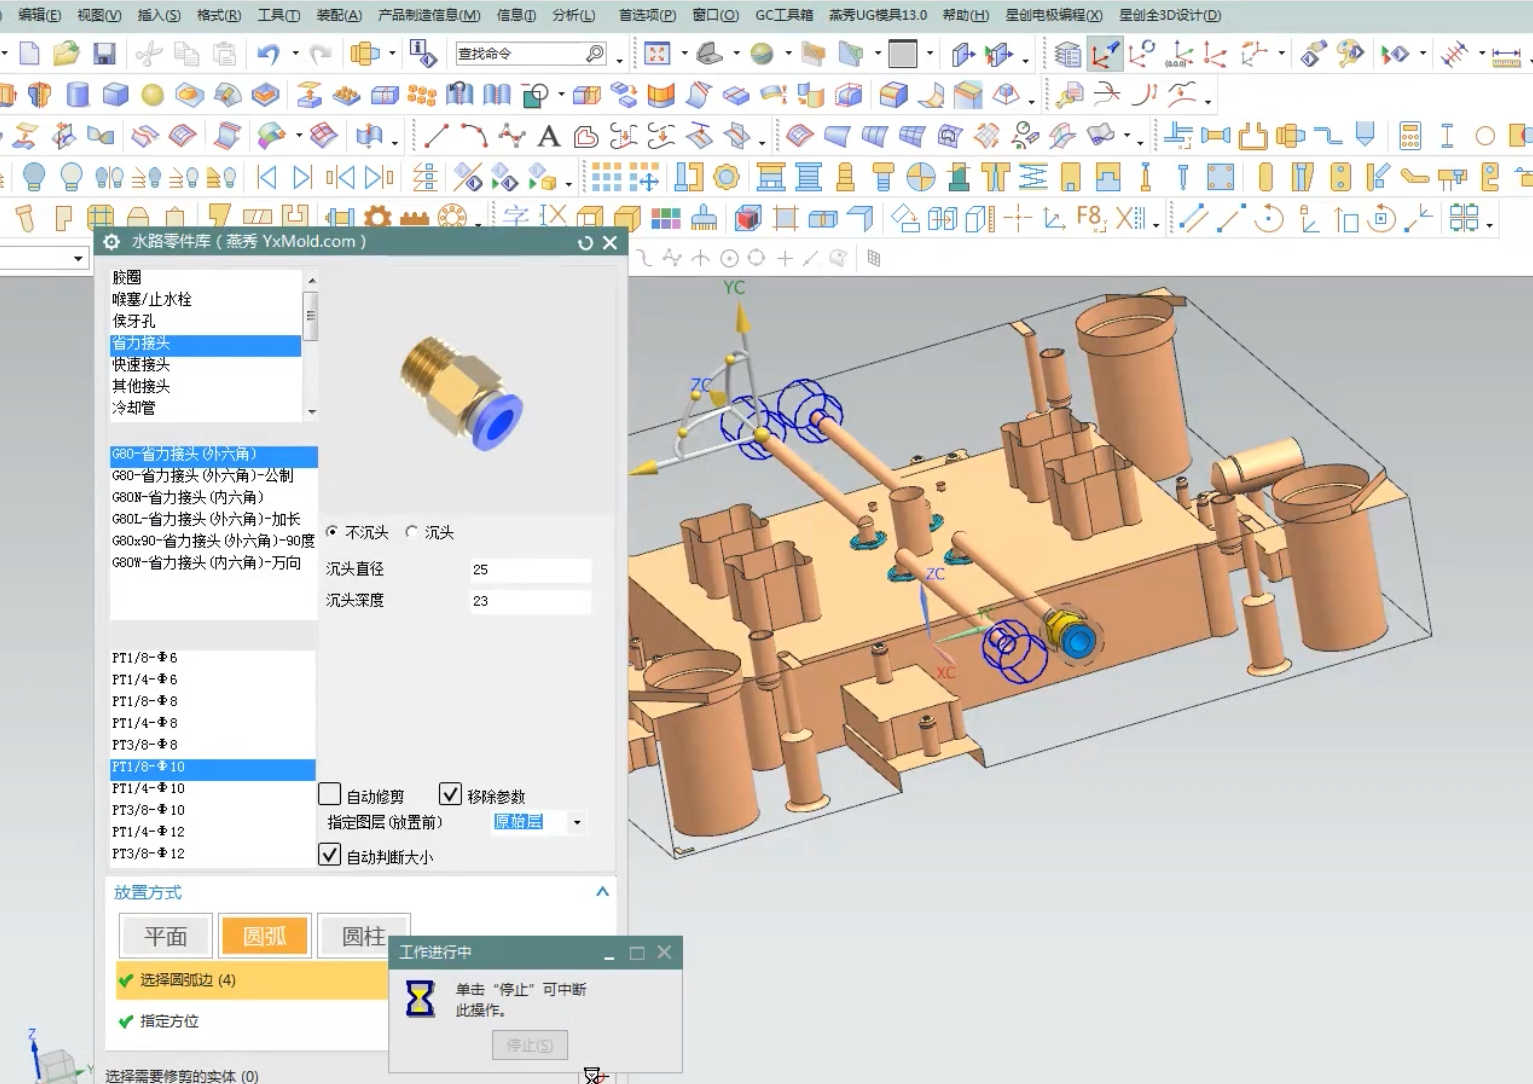1533x1084 pixels.
Task: Click the reset icon in the dialog title bar
Action: coord(586,242)
